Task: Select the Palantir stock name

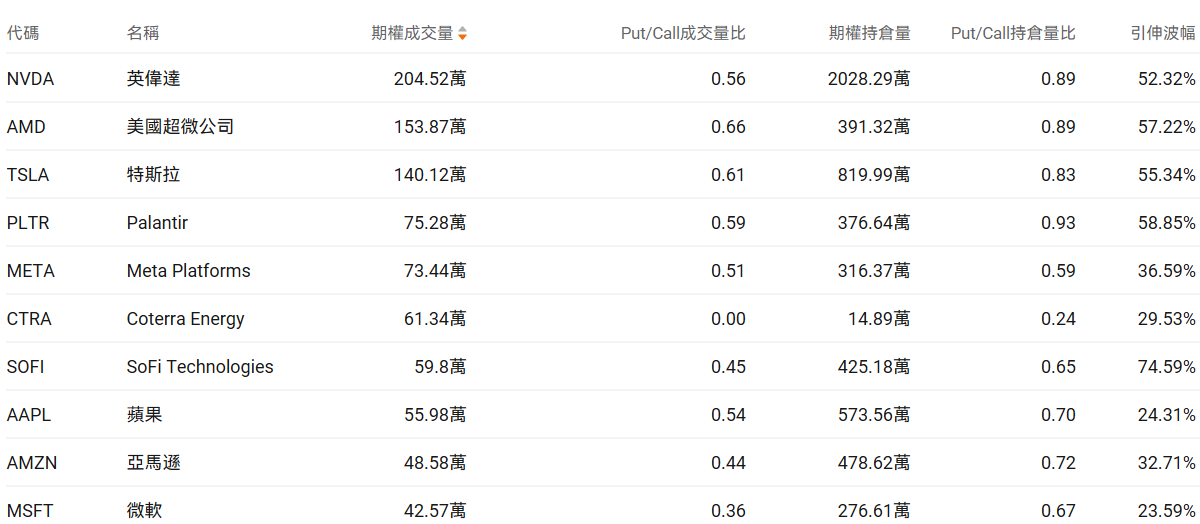Action: (157, 223)
